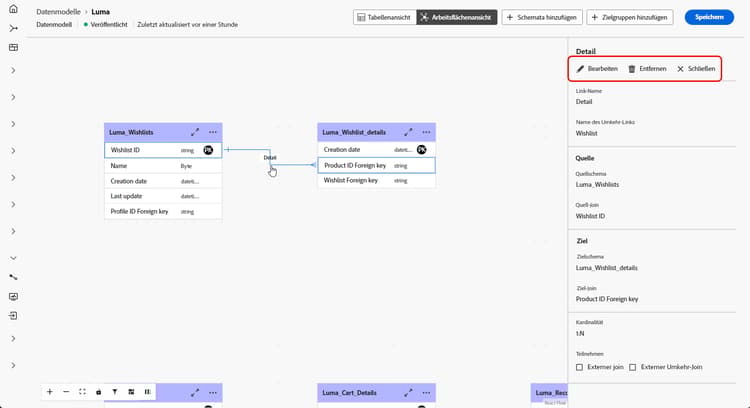Zoom out with the minus canvas control

click(x=66, y=392)
